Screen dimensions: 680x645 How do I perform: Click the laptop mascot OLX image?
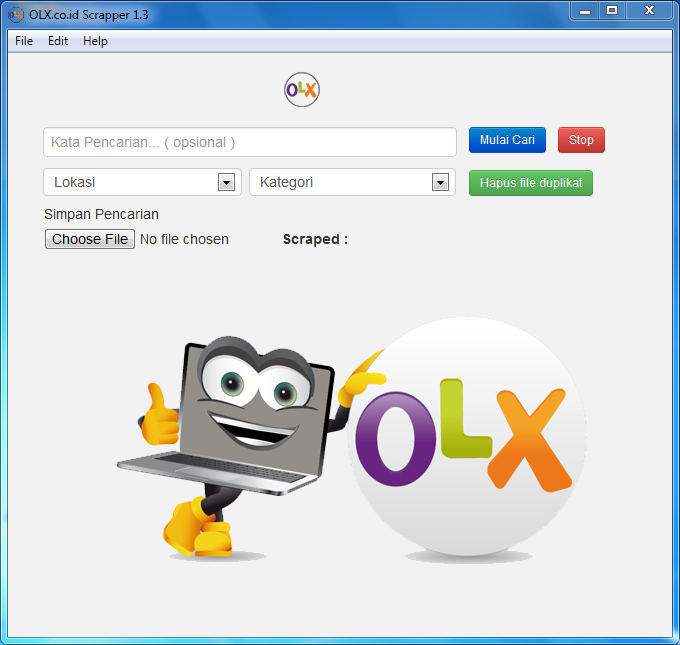(x=351, y=439)
